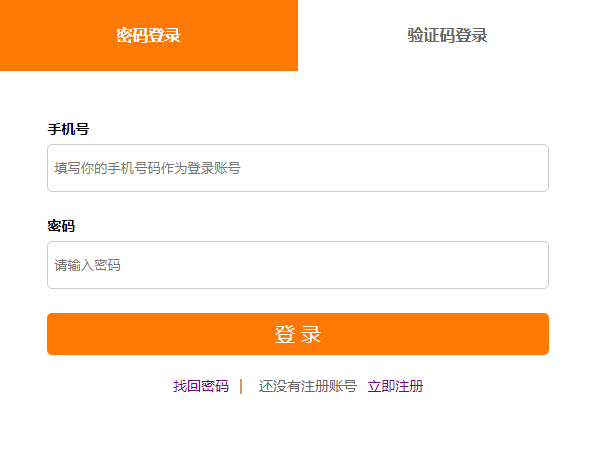This screenshot has height=462, width=595.
Task: Follow the 立即注册 registration link
Action: click(x=395, y=386)
